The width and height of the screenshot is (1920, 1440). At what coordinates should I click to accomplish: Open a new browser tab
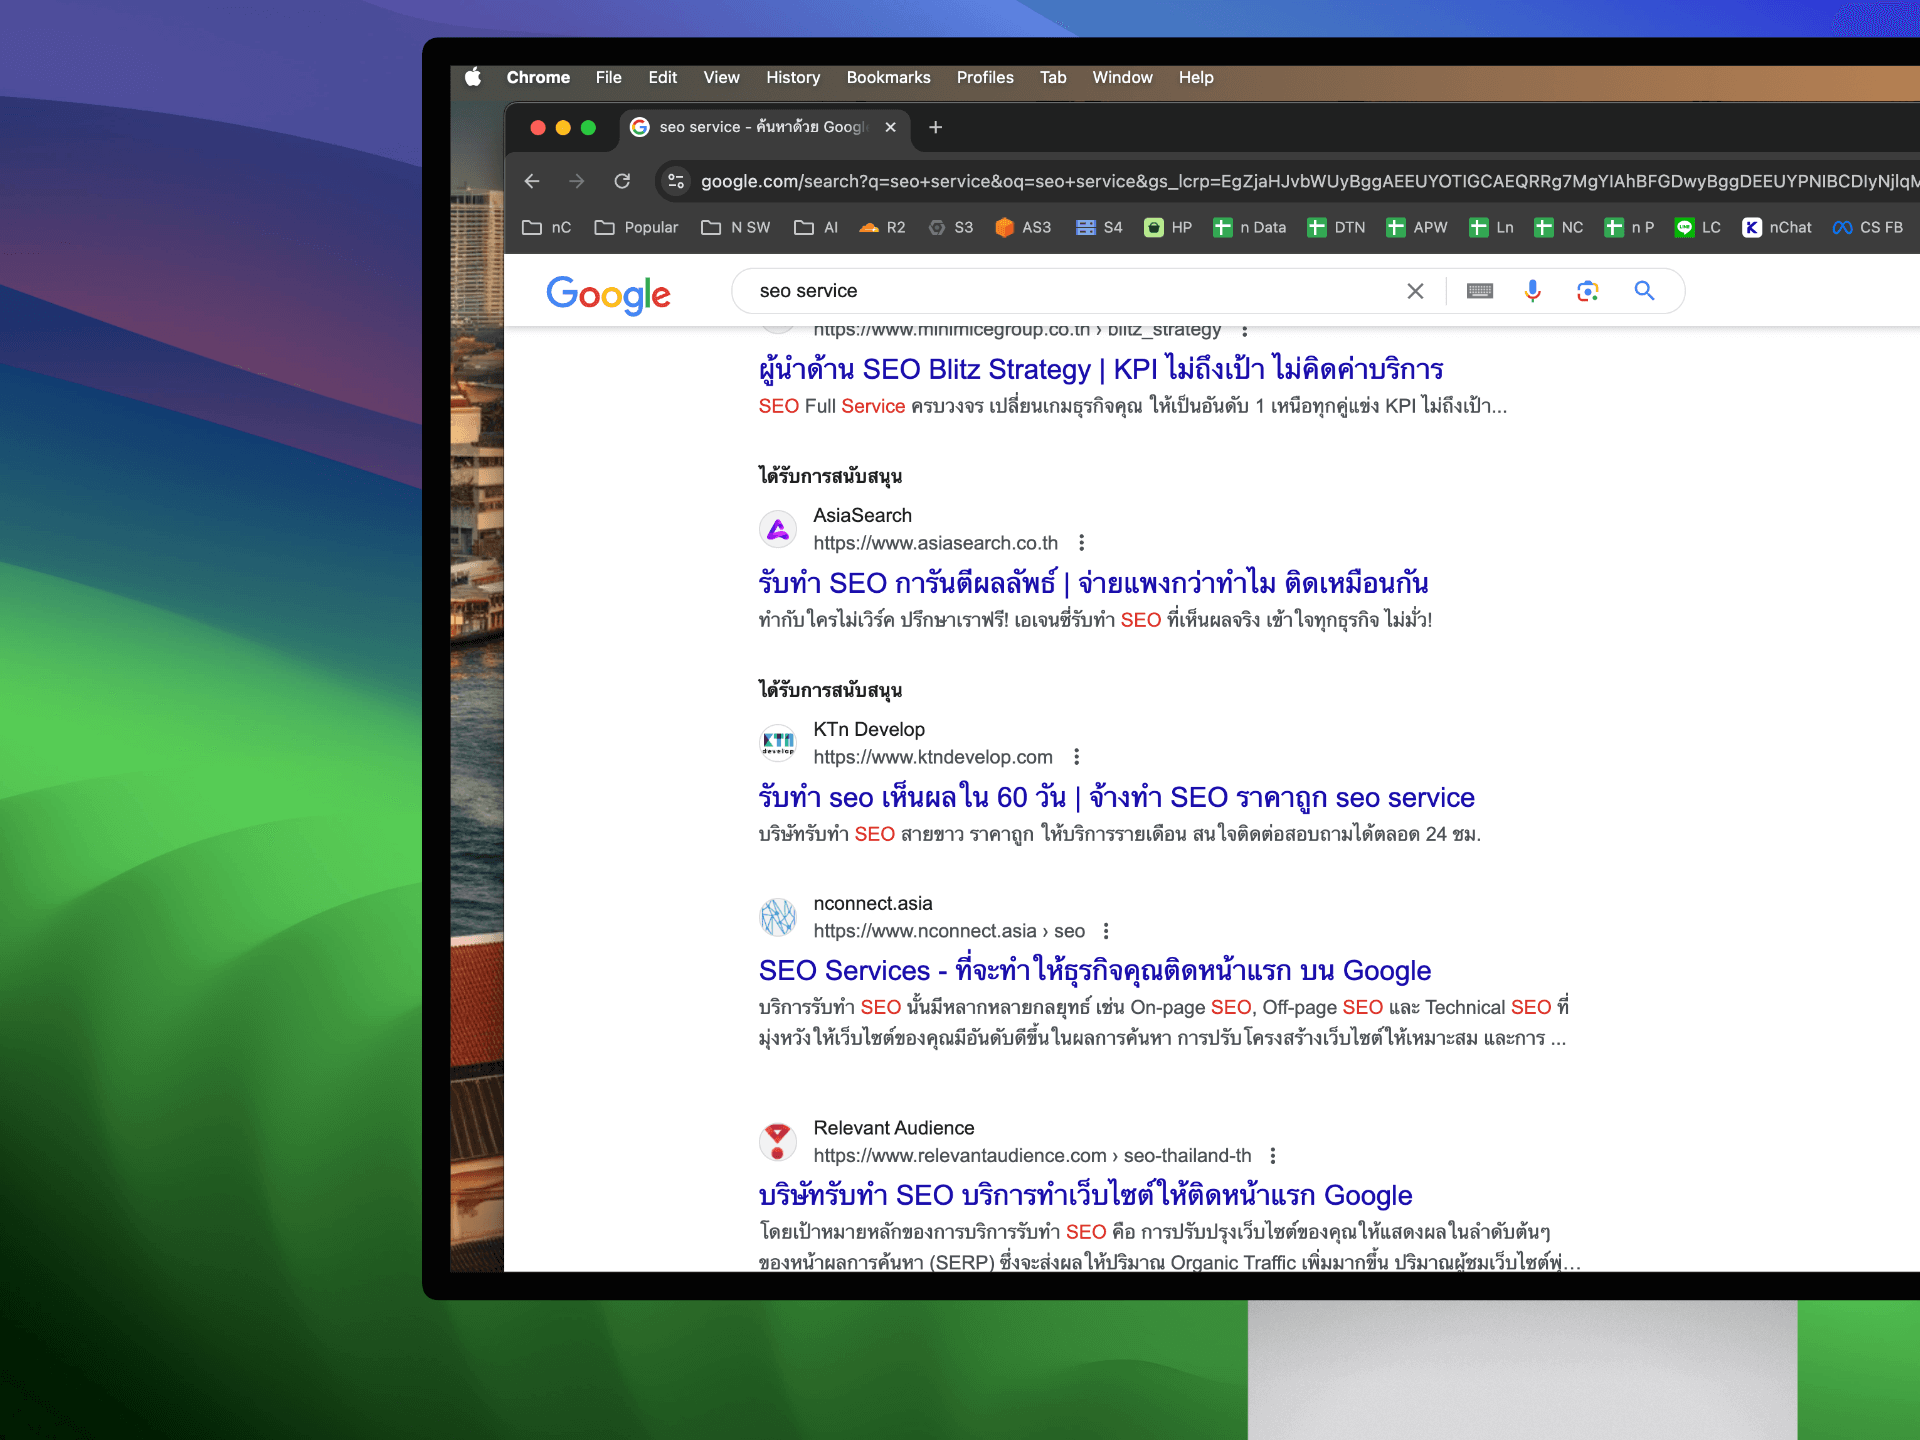[935, 127]
